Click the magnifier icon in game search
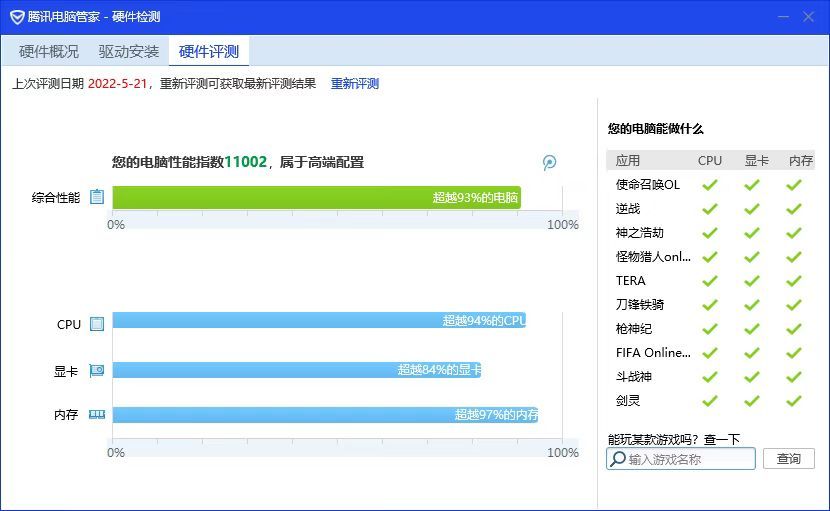Viewport: 830px width, 511px height. (618, 459)
